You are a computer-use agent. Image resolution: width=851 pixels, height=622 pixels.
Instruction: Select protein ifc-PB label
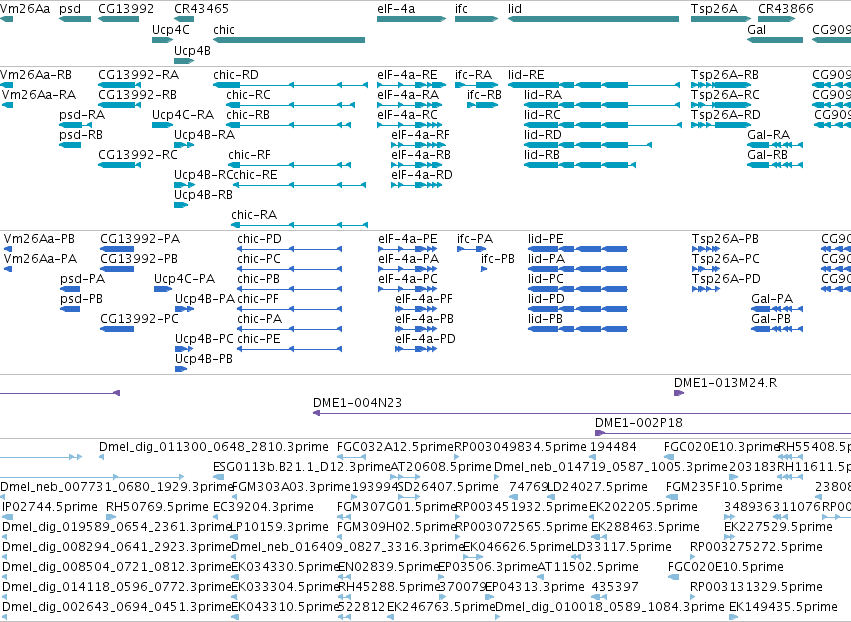(x=498, y=259)
